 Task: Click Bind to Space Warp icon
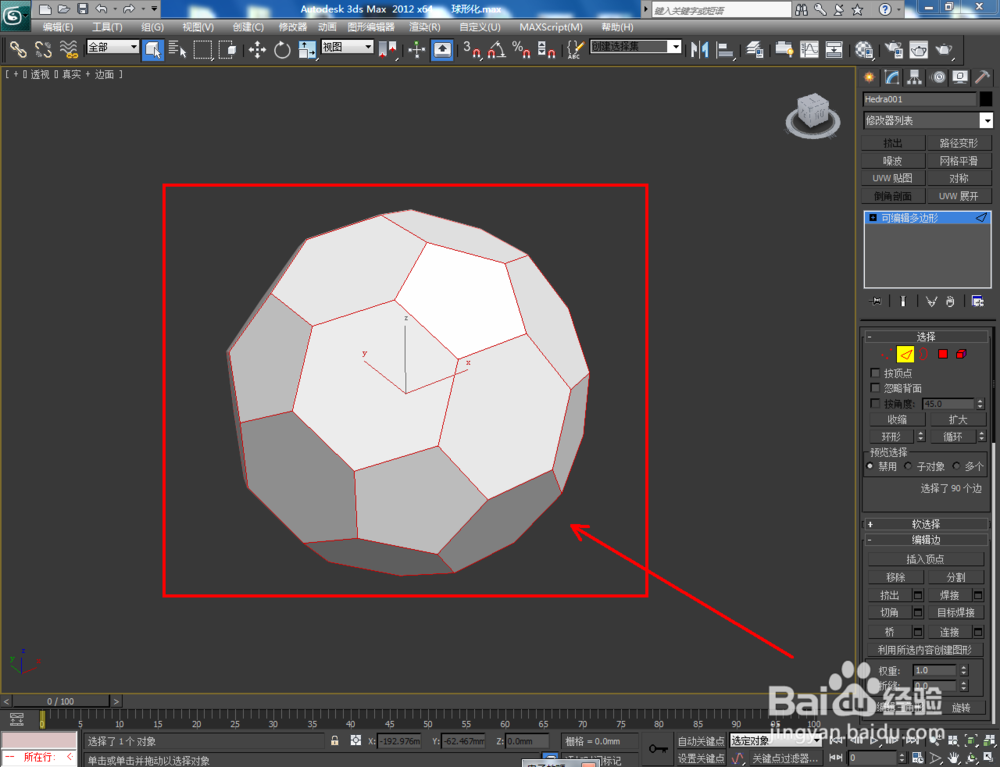click(68, 49)
